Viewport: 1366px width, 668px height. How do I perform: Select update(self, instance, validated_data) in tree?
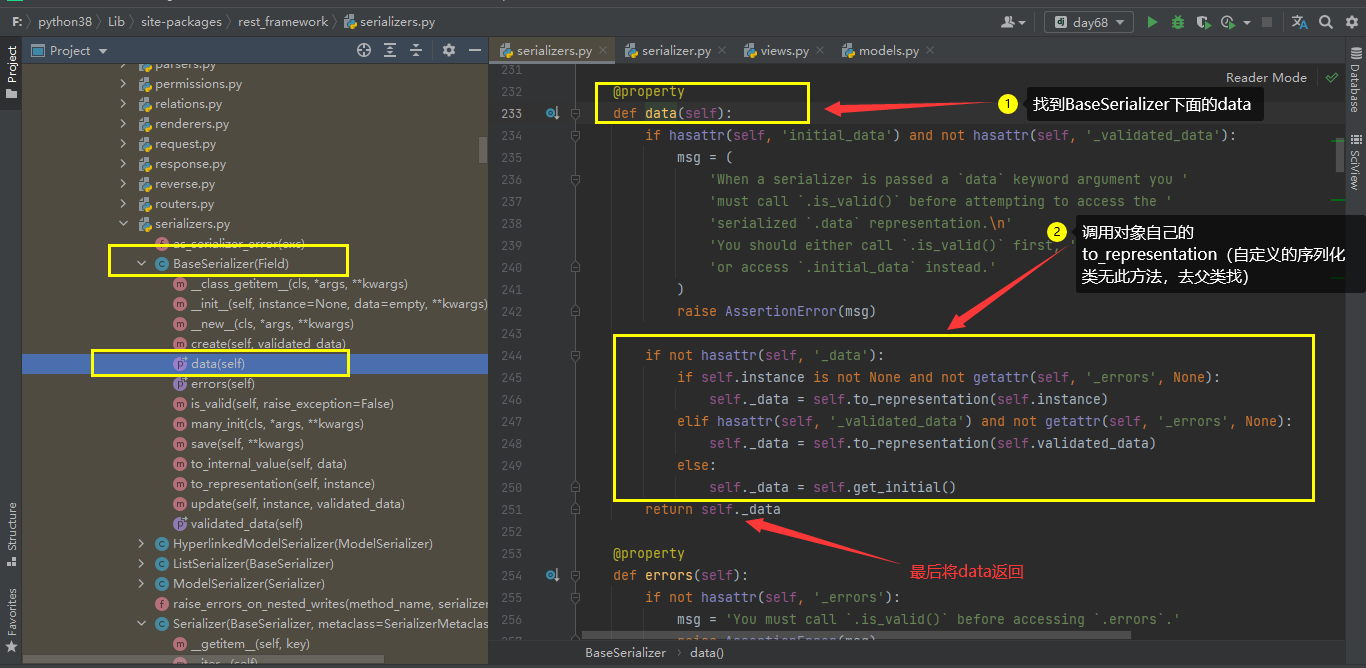pyautogui.click(x=298, y=504)
